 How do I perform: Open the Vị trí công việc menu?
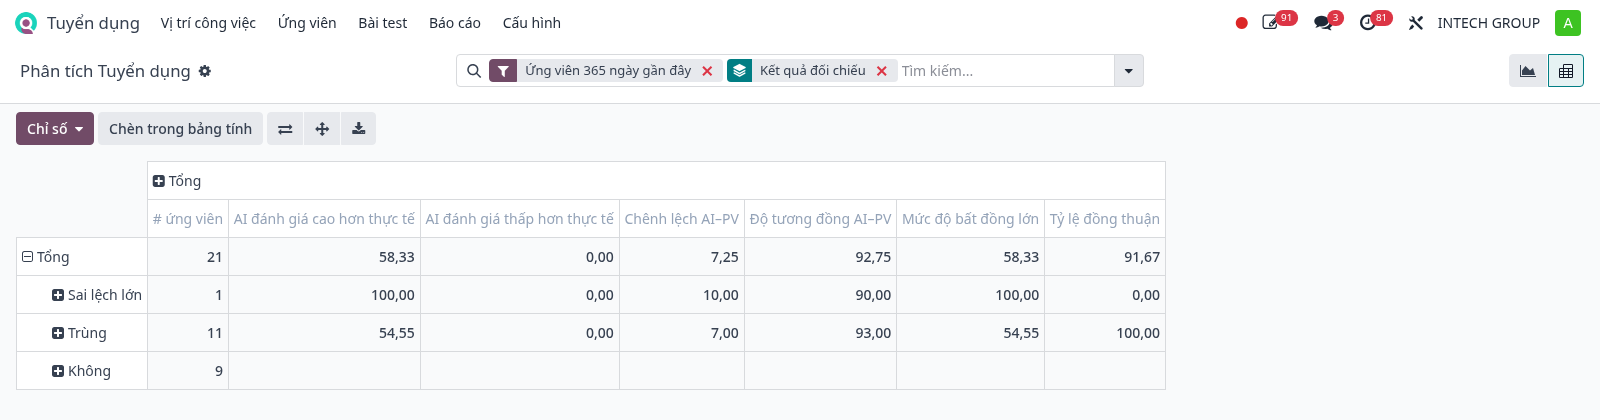coord(208,23)
